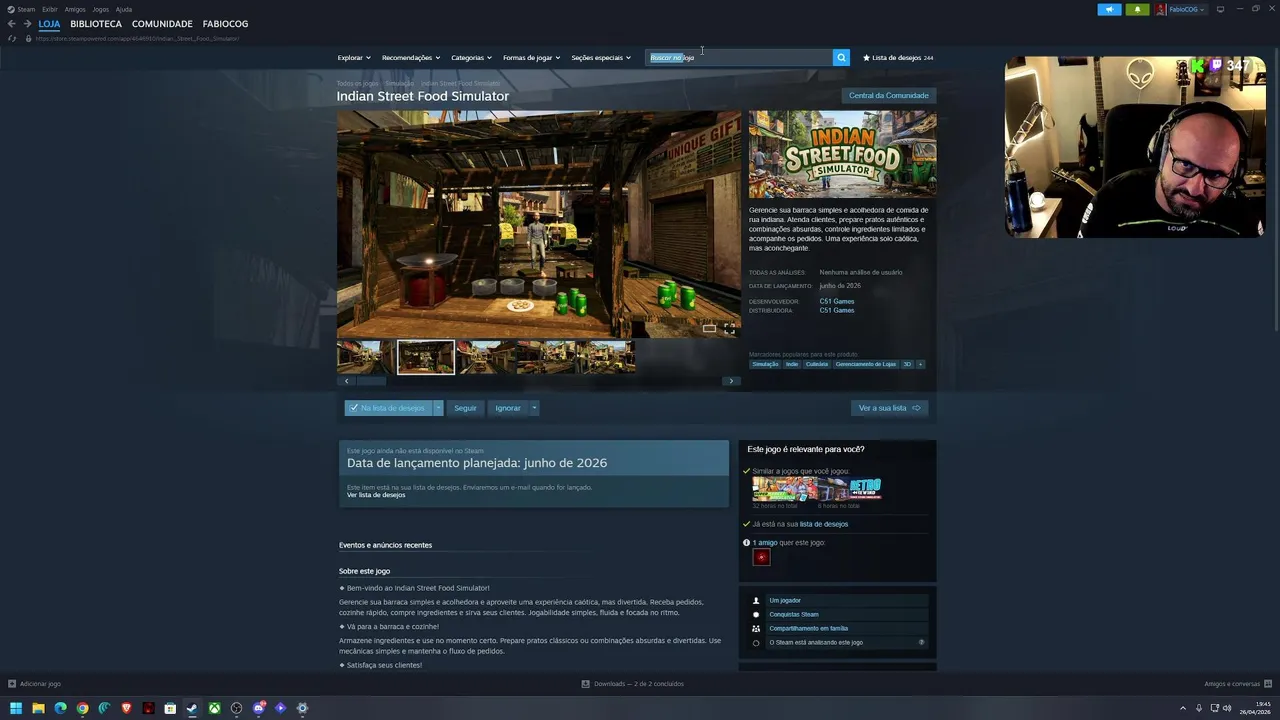Screen dimensions: 1280x720
Task: Select the highlighted second screenshot thumbnail
Action: pos(426,357)
